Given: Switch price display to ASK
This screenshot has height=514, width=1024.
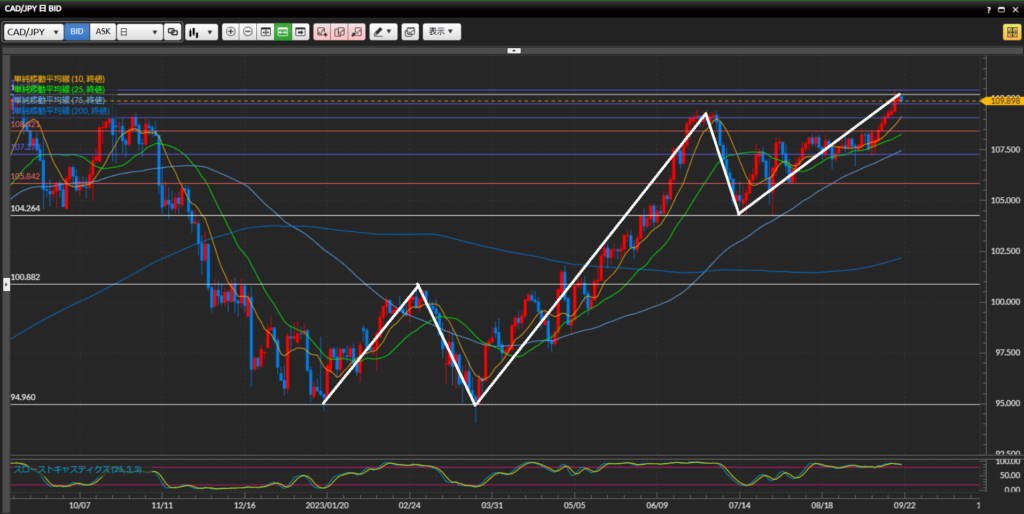Looking at the screenshot, I should pyautogui.click(x=102, y=32).
